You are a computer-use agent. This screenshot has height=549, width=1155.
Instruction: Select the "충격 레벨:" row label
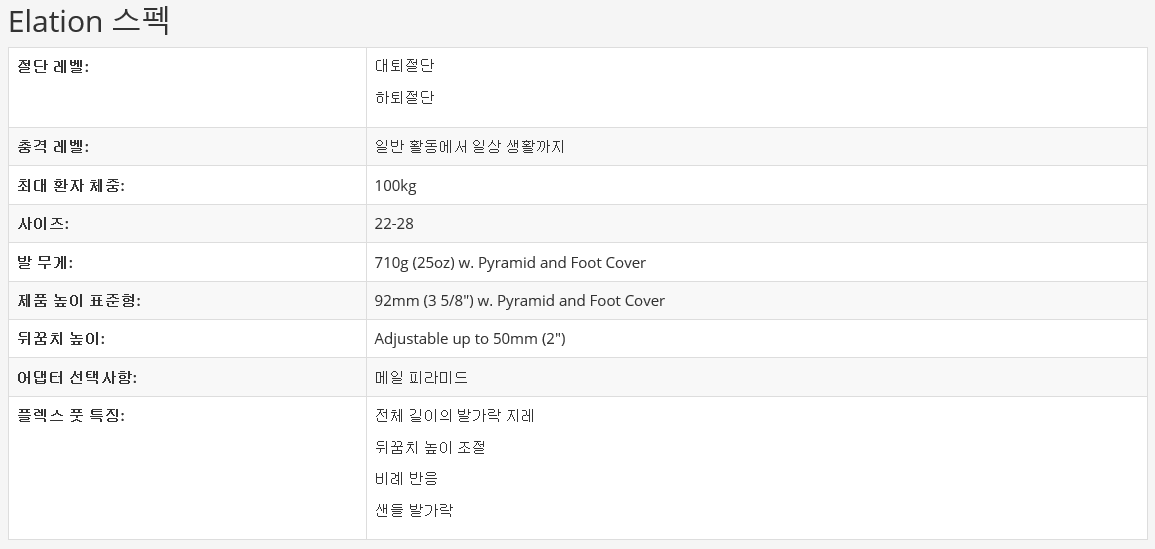pos(53,147)
